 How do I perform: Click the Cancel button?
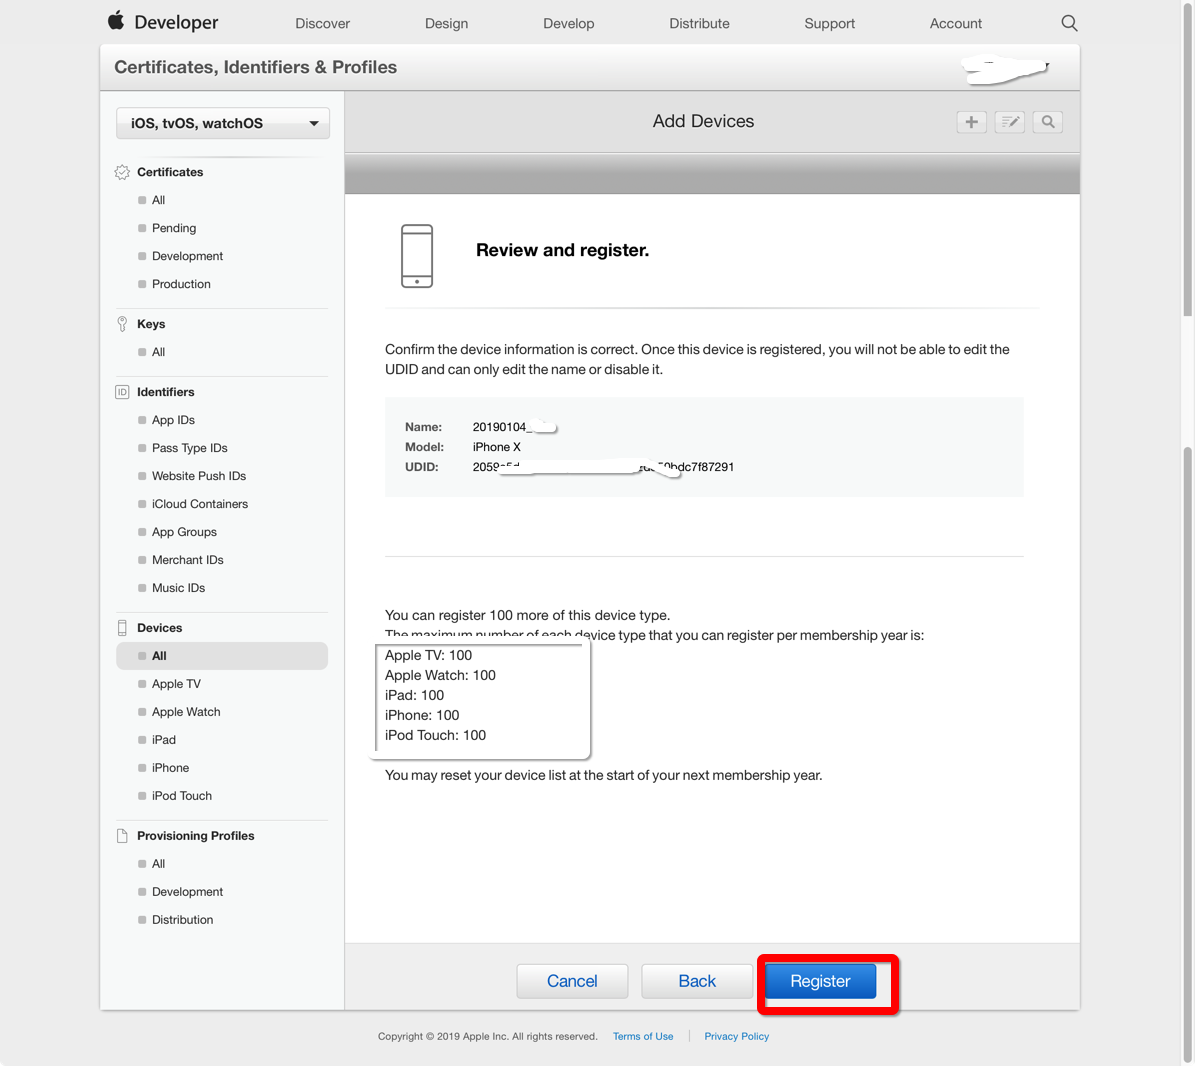(572, 981)
